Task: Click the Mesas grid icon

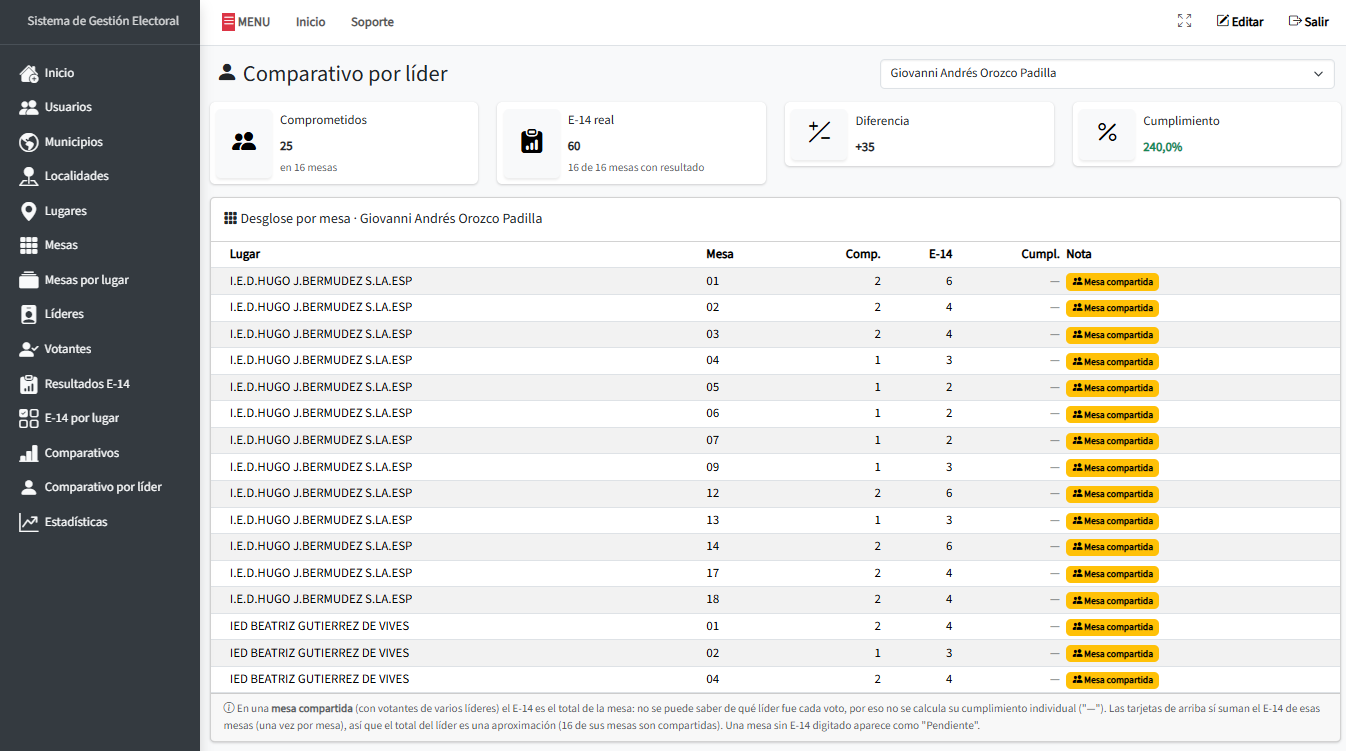Action: (28, 245)
